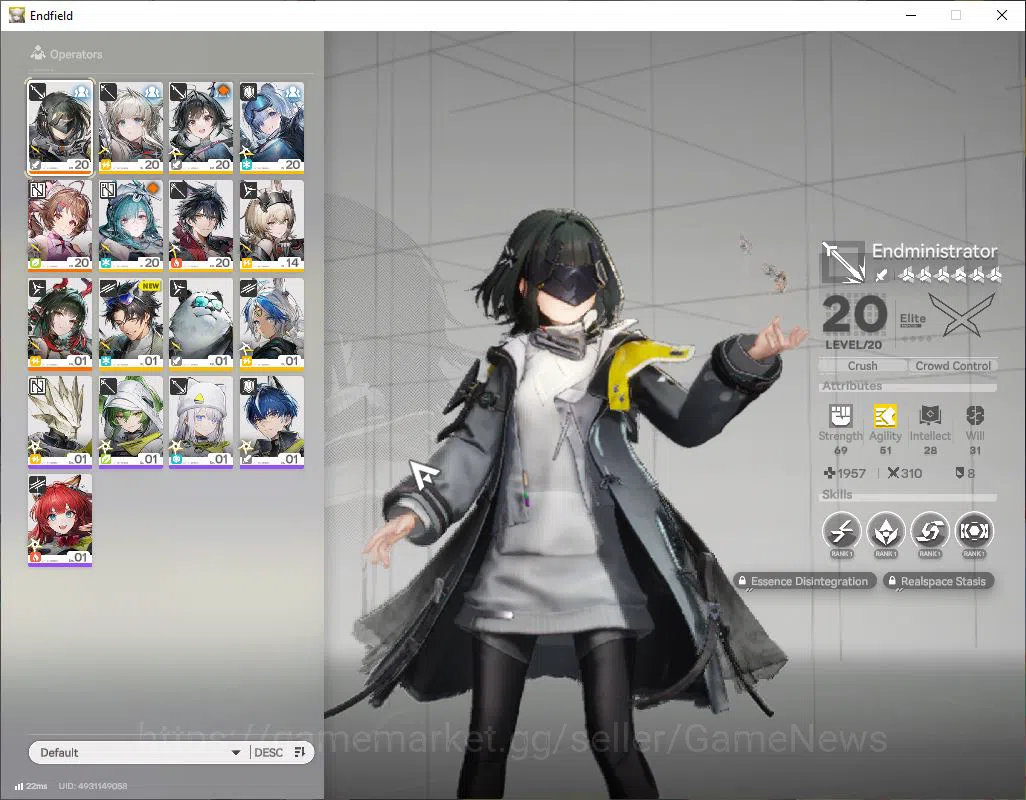Screen dimensions: 1026x800
Task: Select the black-haired girl card with orange badge
Action: (201, 128)
